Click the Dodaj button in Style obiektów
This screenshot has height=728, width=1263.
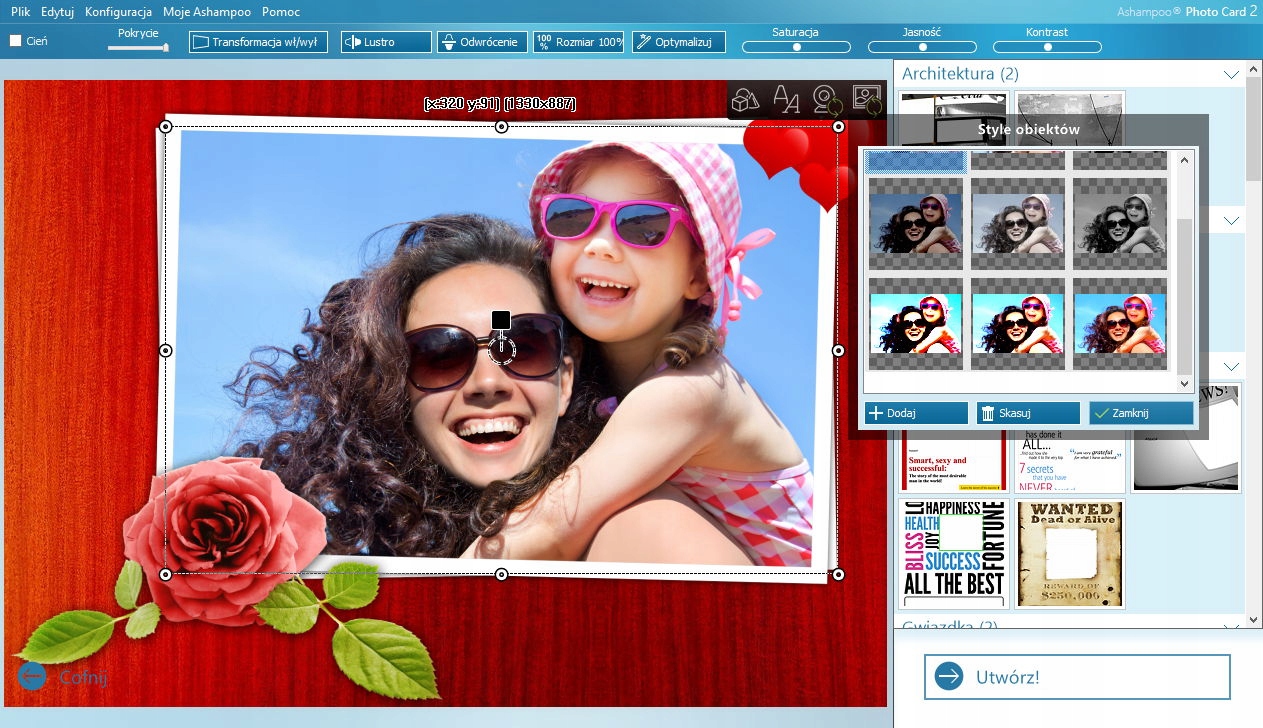coord(916,413)
